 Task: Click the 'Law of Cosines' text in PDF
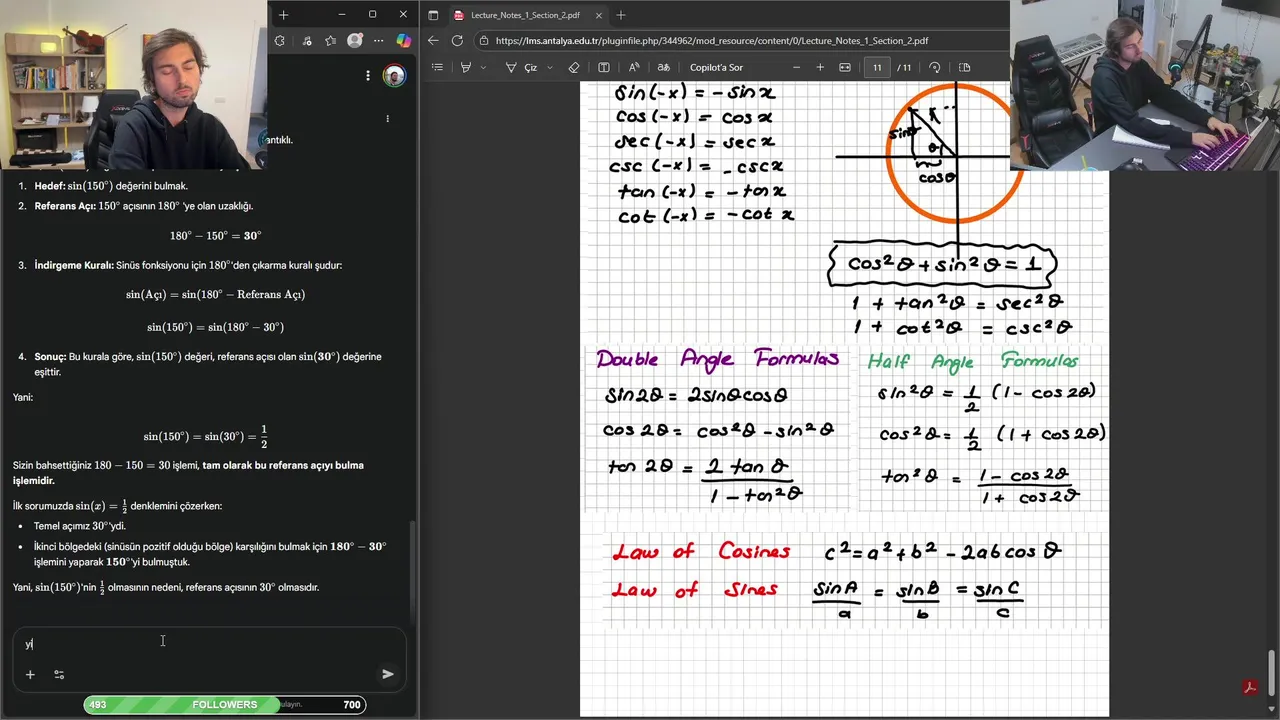tap(701, 552)
